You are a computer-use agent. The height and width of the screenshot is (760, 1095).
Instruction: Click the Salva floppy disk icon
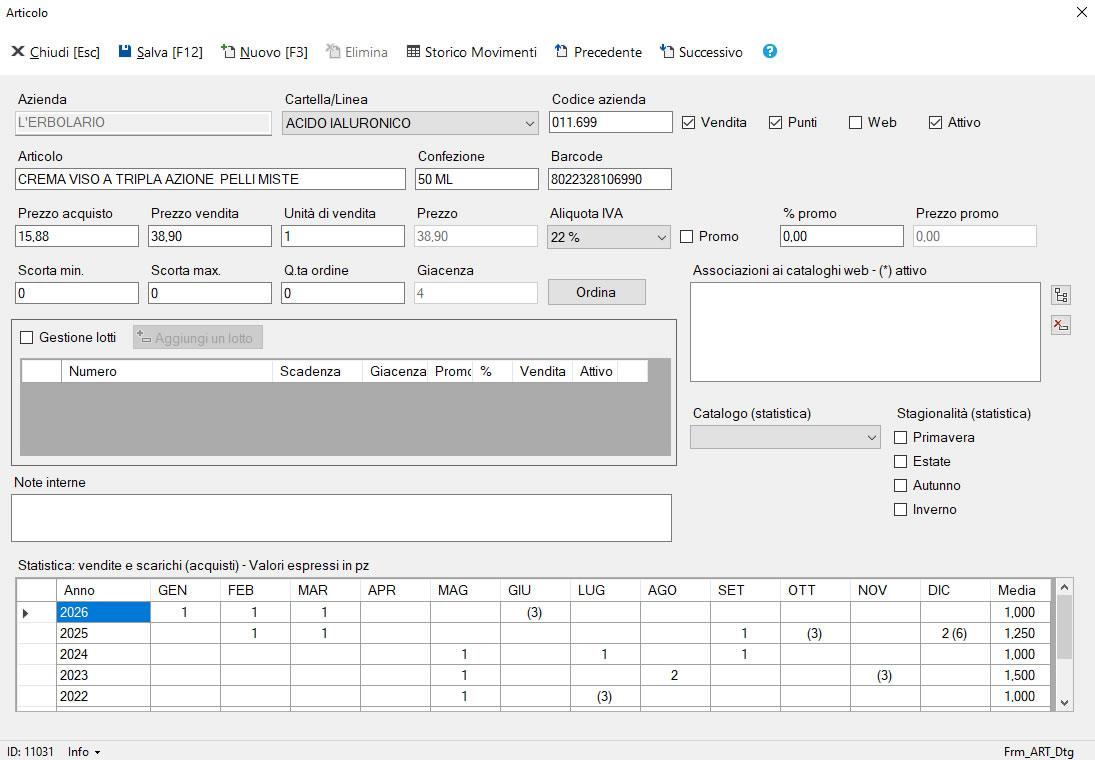pos(125,51)
